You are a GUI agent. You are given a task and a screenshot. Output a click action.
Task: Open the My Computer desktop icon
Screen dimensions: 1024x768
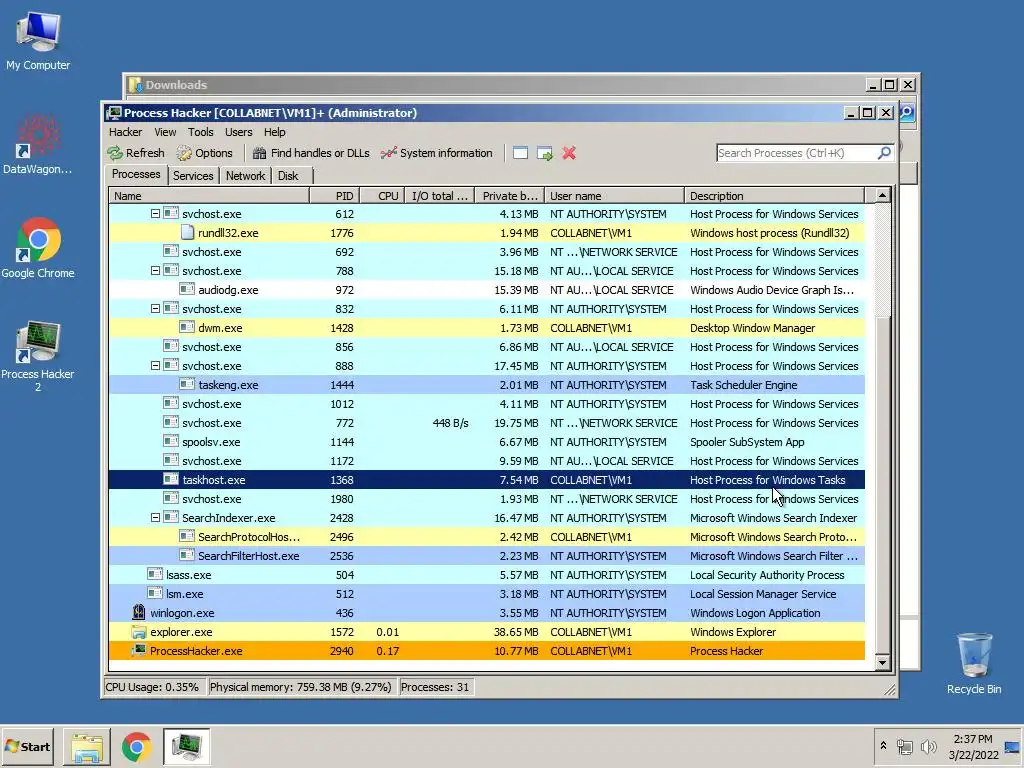pos(38,41)
